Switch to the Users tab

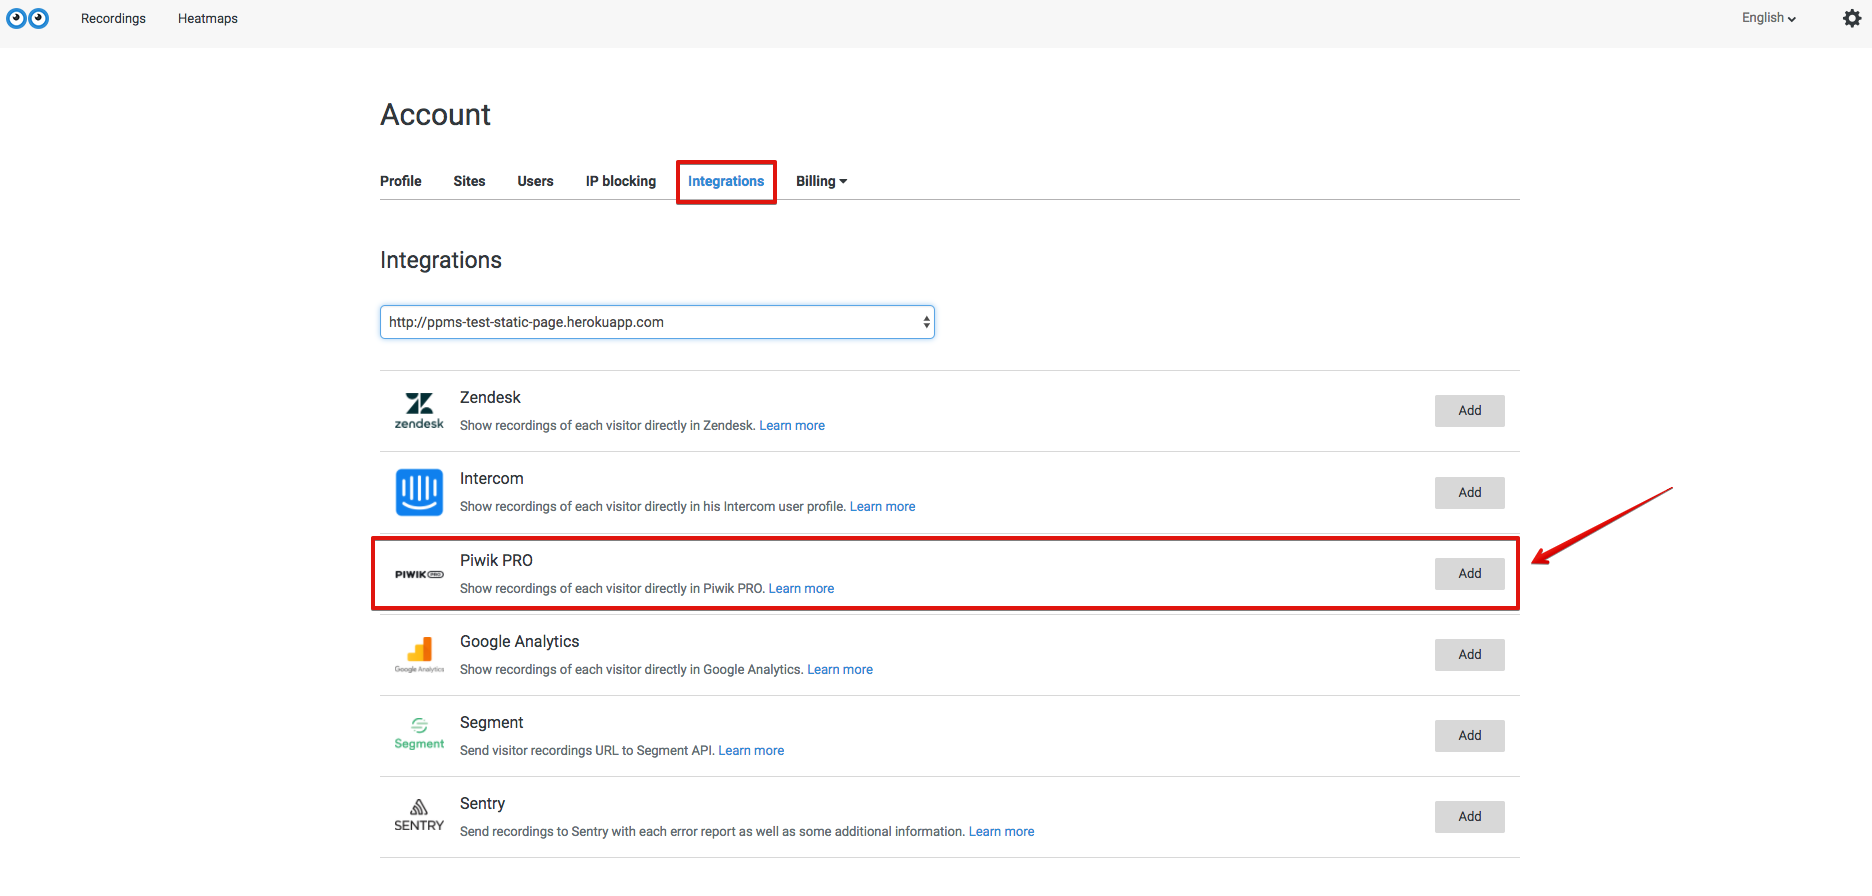click(x=535, y=181)
